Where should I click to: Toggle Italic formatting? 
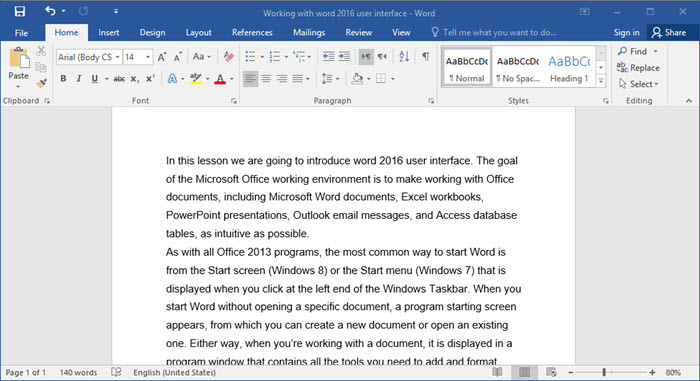click(79, 79)
